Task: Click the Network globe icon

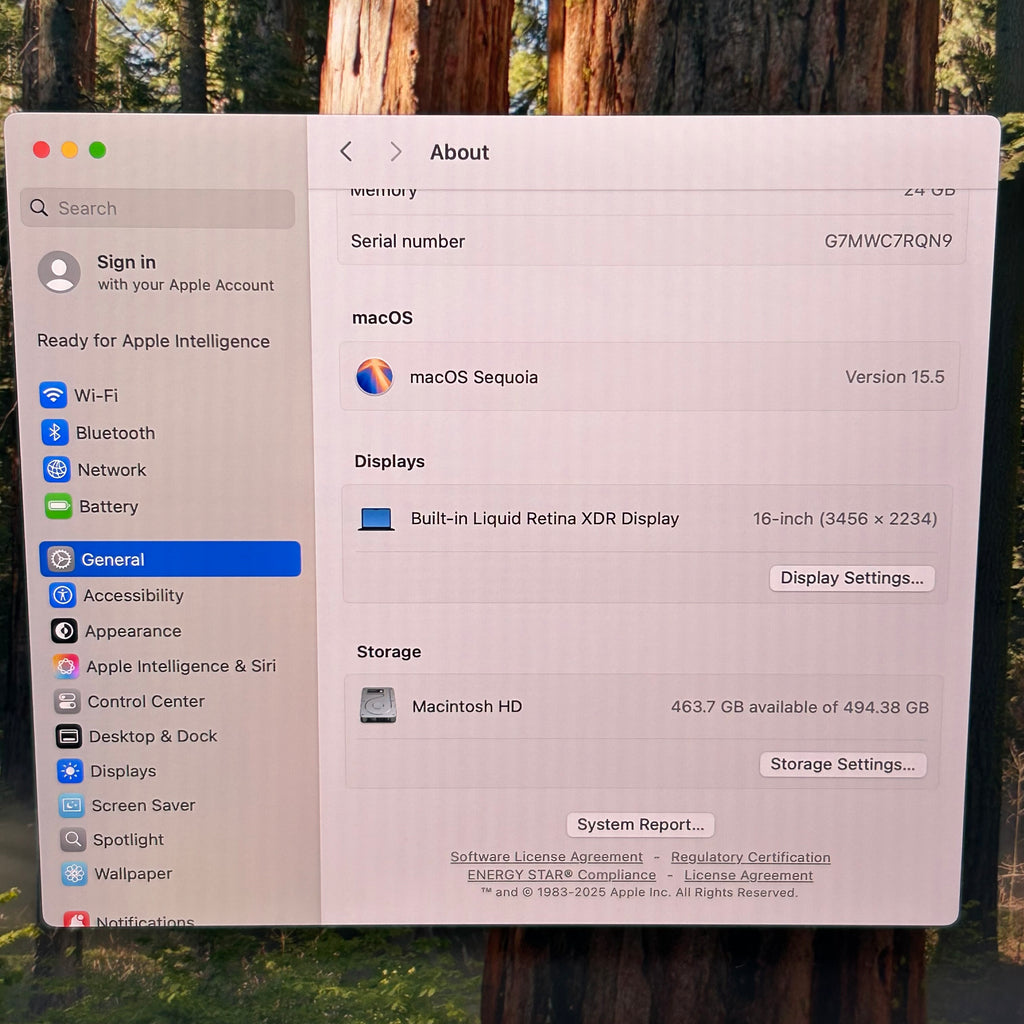Action: (57, 469)
